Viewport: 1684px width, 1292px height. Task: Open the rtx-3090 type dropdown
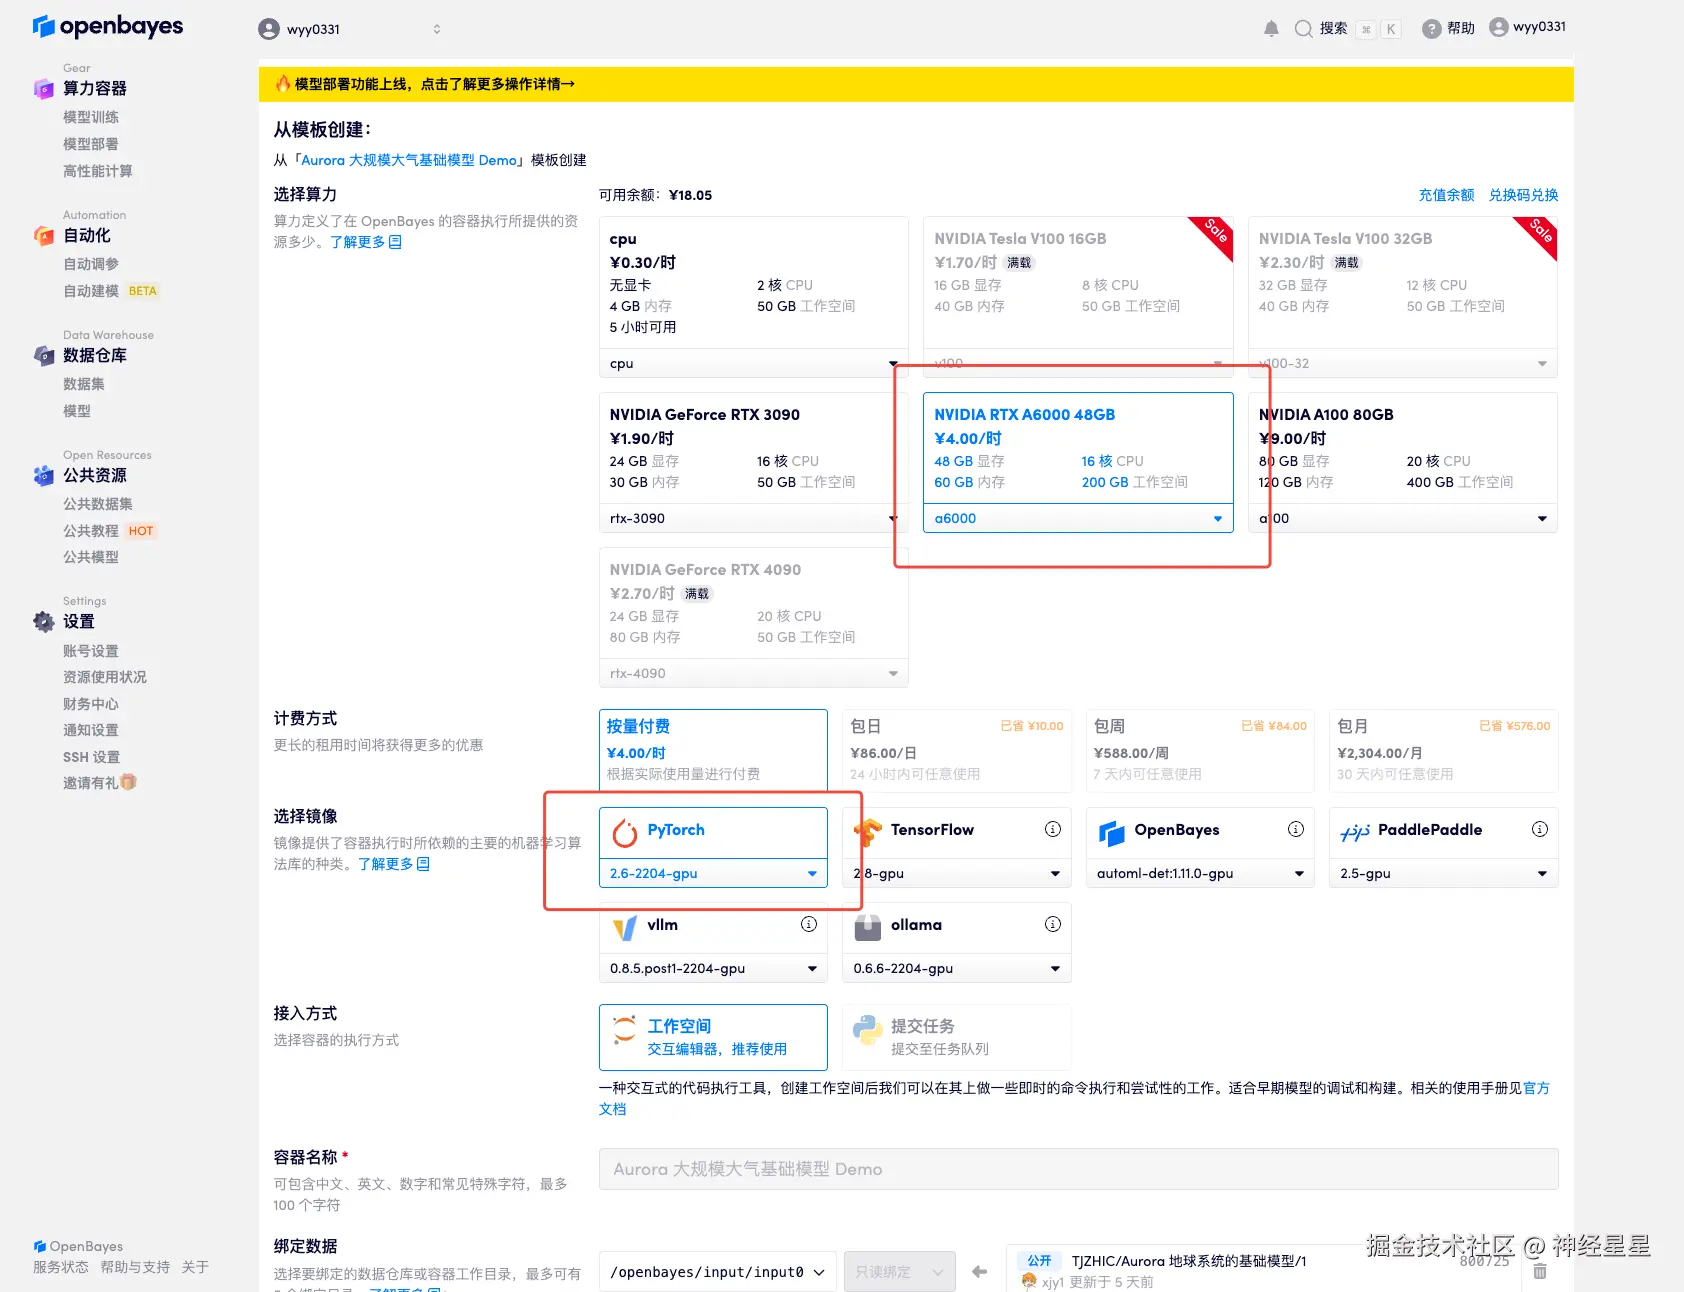pyautogui.click(x=754, y=518)
